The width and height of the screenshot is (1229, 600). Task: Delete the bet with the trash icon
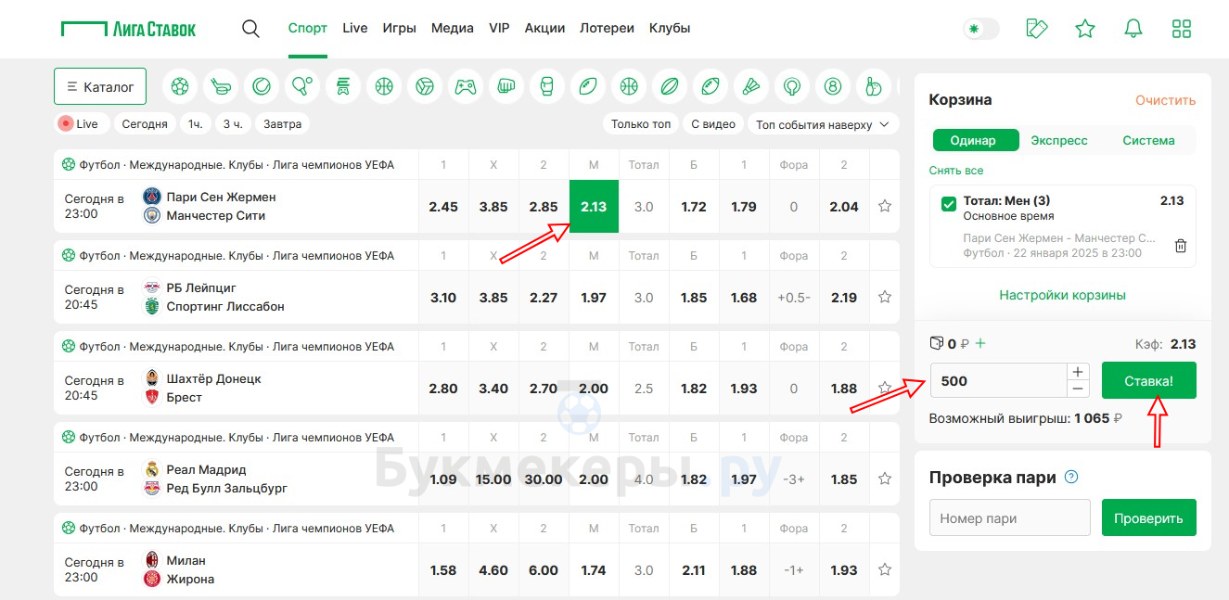[x=1180, y=246]
